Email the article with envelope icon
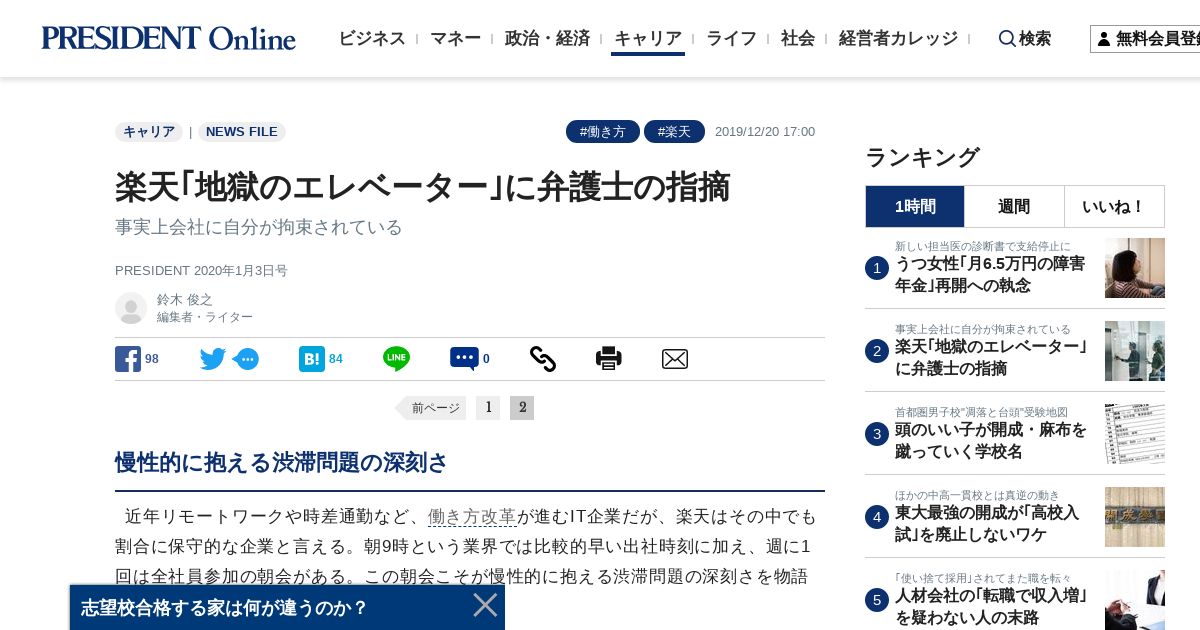This screenshot has height=630, width=1200. tap(675, 359)
